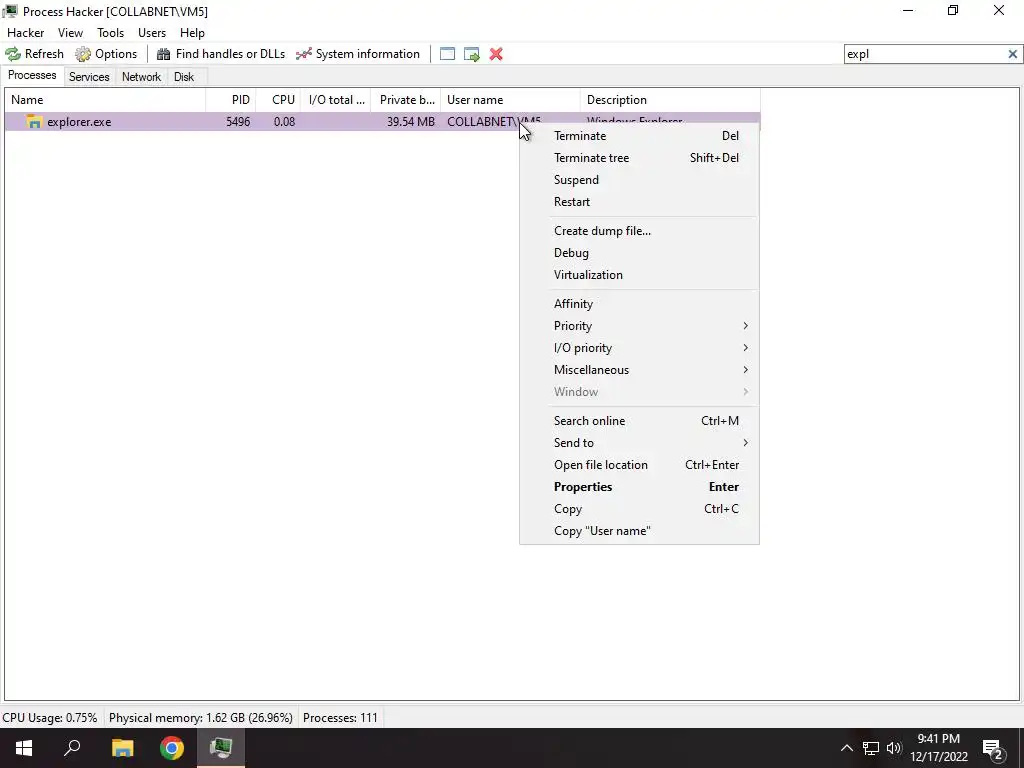Switch to the Network tab
The image size is (1024, 768).
coord(142,77)
